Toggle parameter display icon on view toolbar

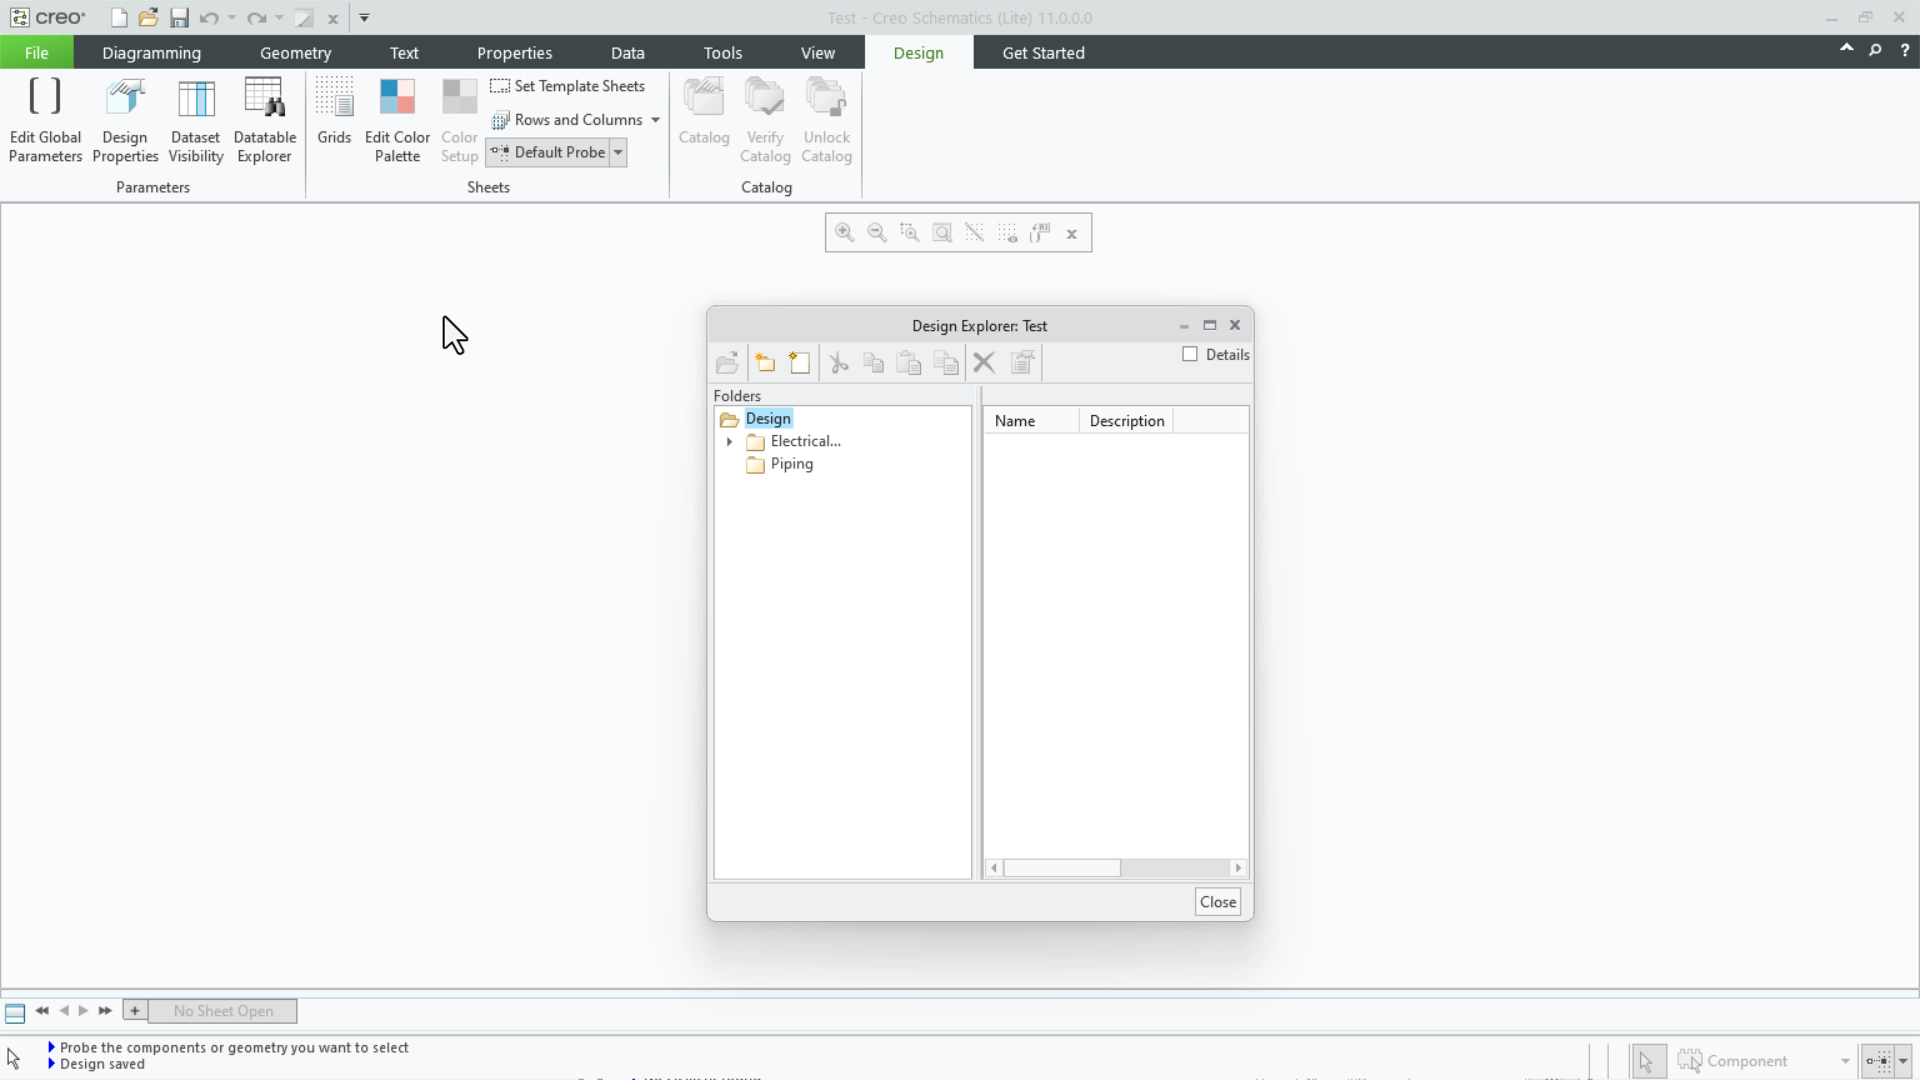click(1040, 233)
